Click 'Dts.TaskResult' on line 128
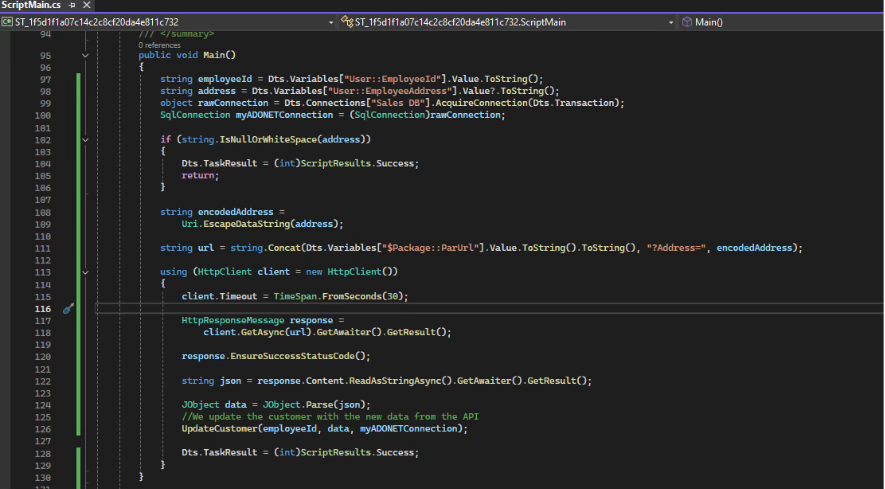 pyautogui.click(x=219, y=452)
